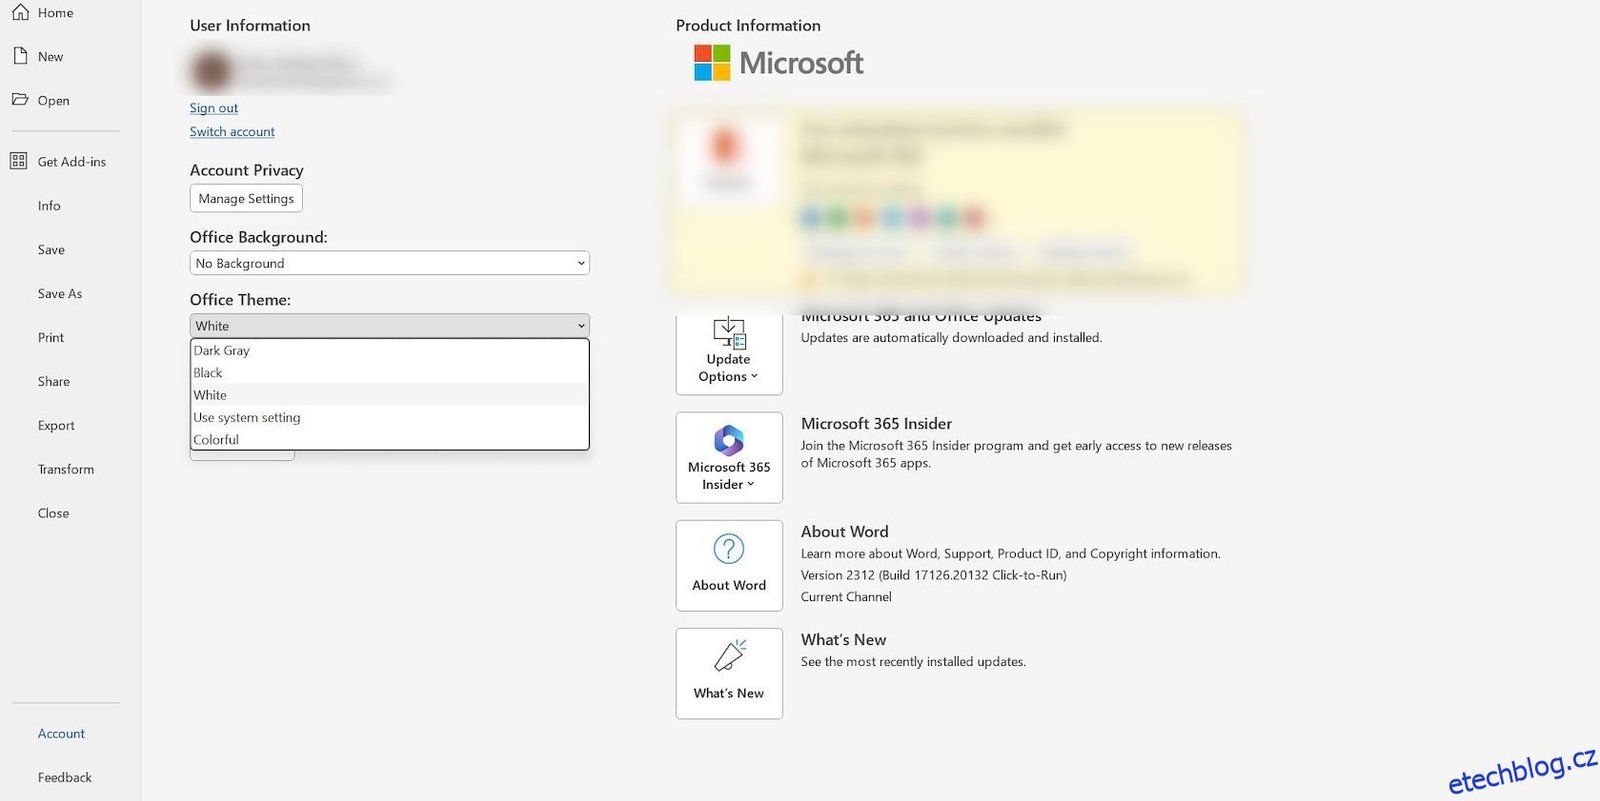Viewport: 1600px width, 801px height.
Task: Choose the White theme option in list
Action: pyautogui.click(x=390, y=395)
